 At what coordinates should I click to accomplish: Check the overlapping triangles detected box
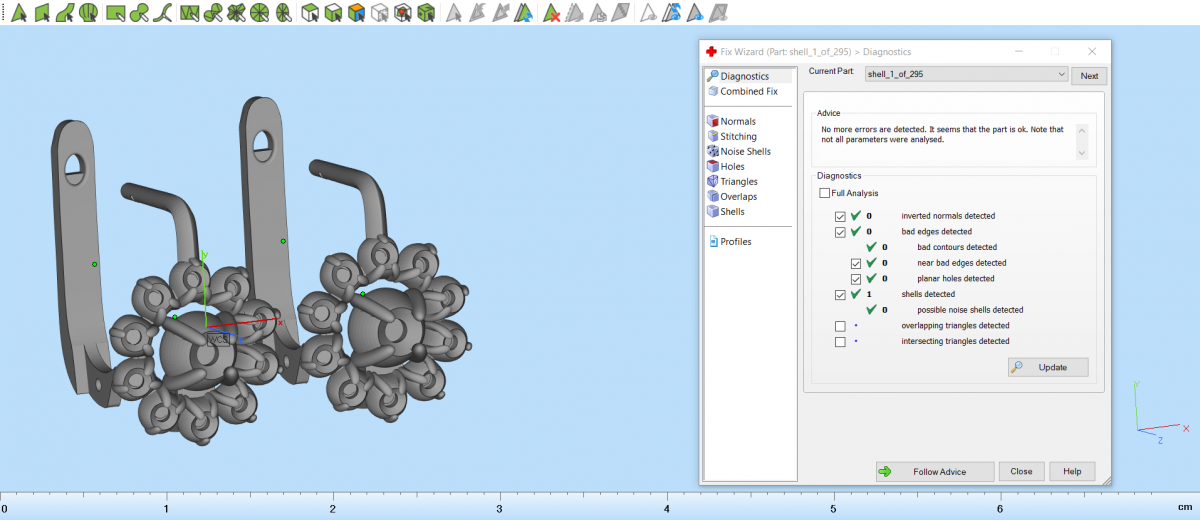click(x=840, y=326)
